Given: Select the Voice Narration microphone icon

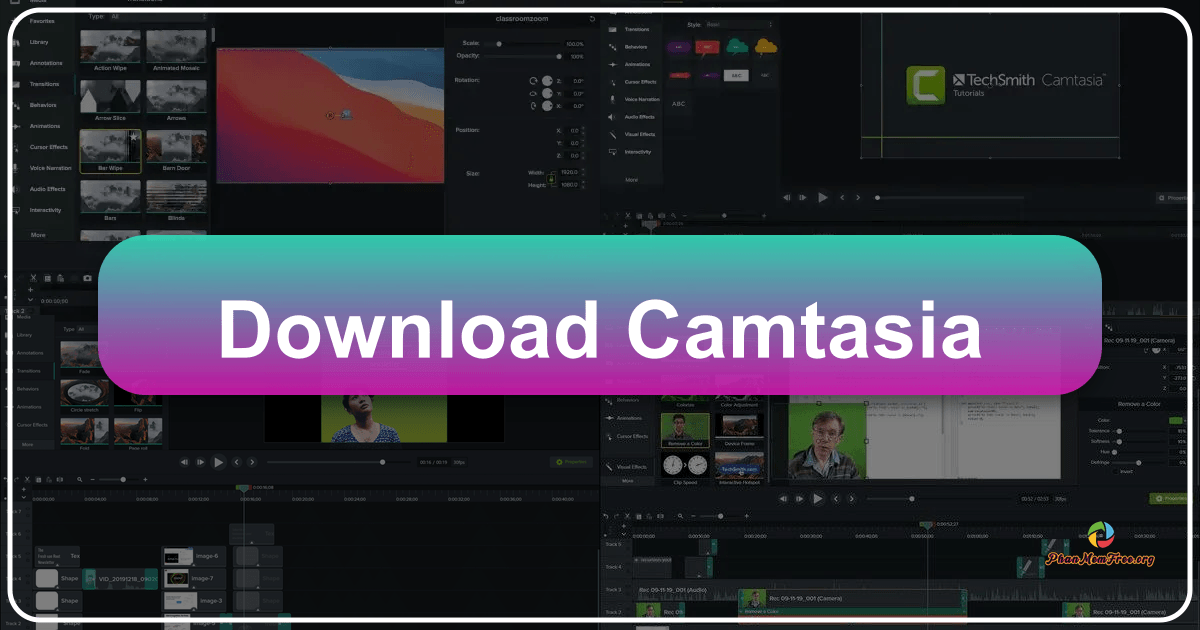Looking at the screenshot, I should coord(18,169).
